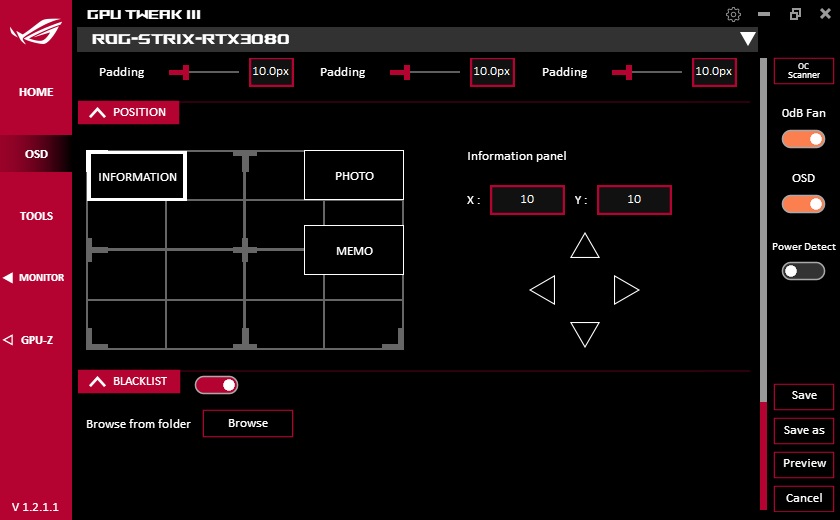Expand the GPU-Z side panel
840x520 pixels.
(28, 340)
